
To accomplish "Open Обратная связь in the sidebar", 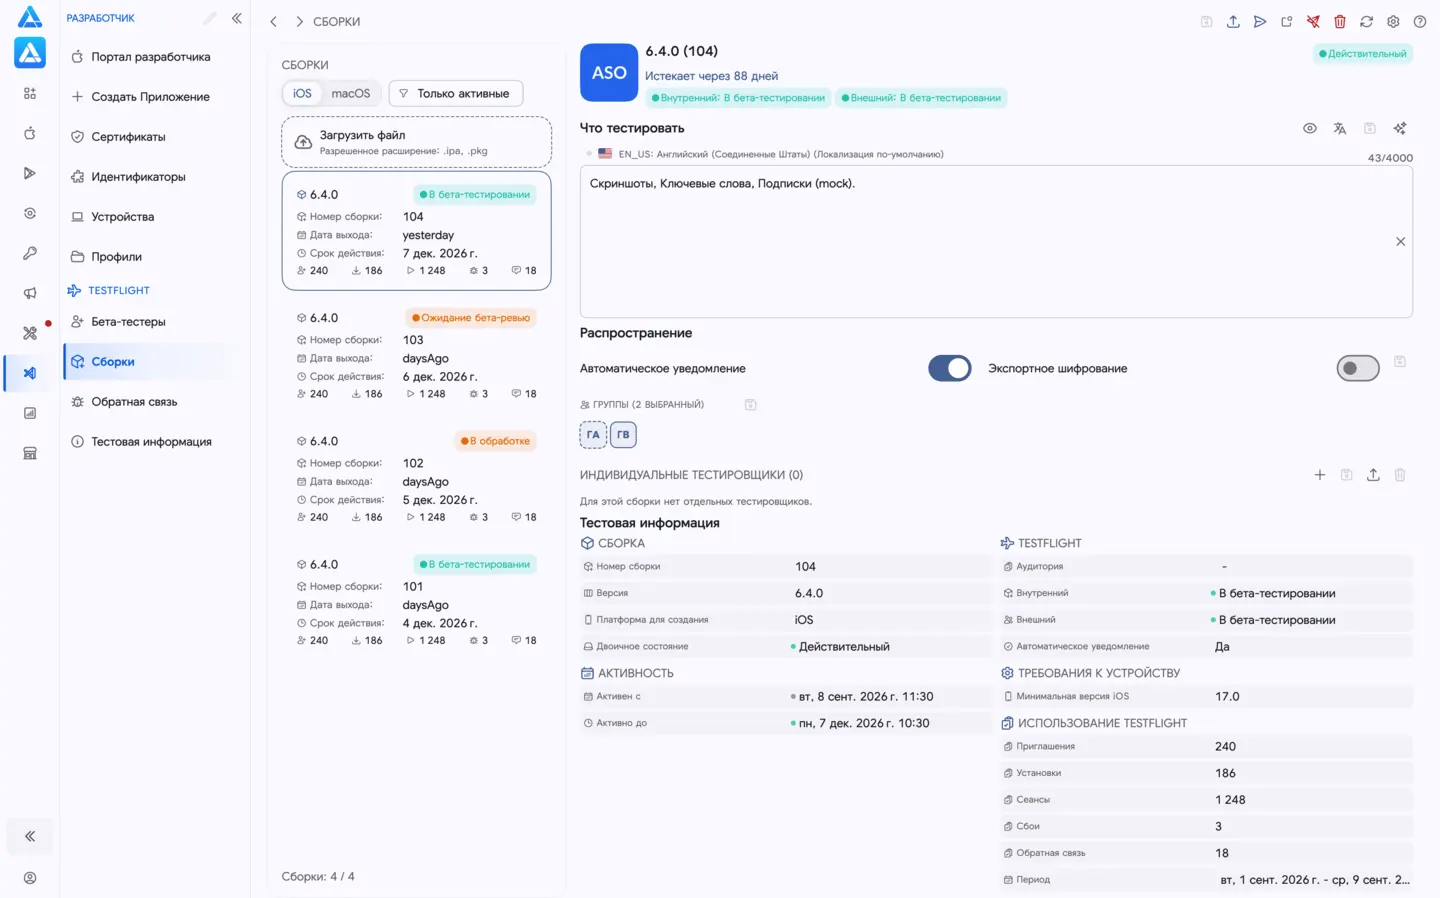I will (x=151, y=402).
